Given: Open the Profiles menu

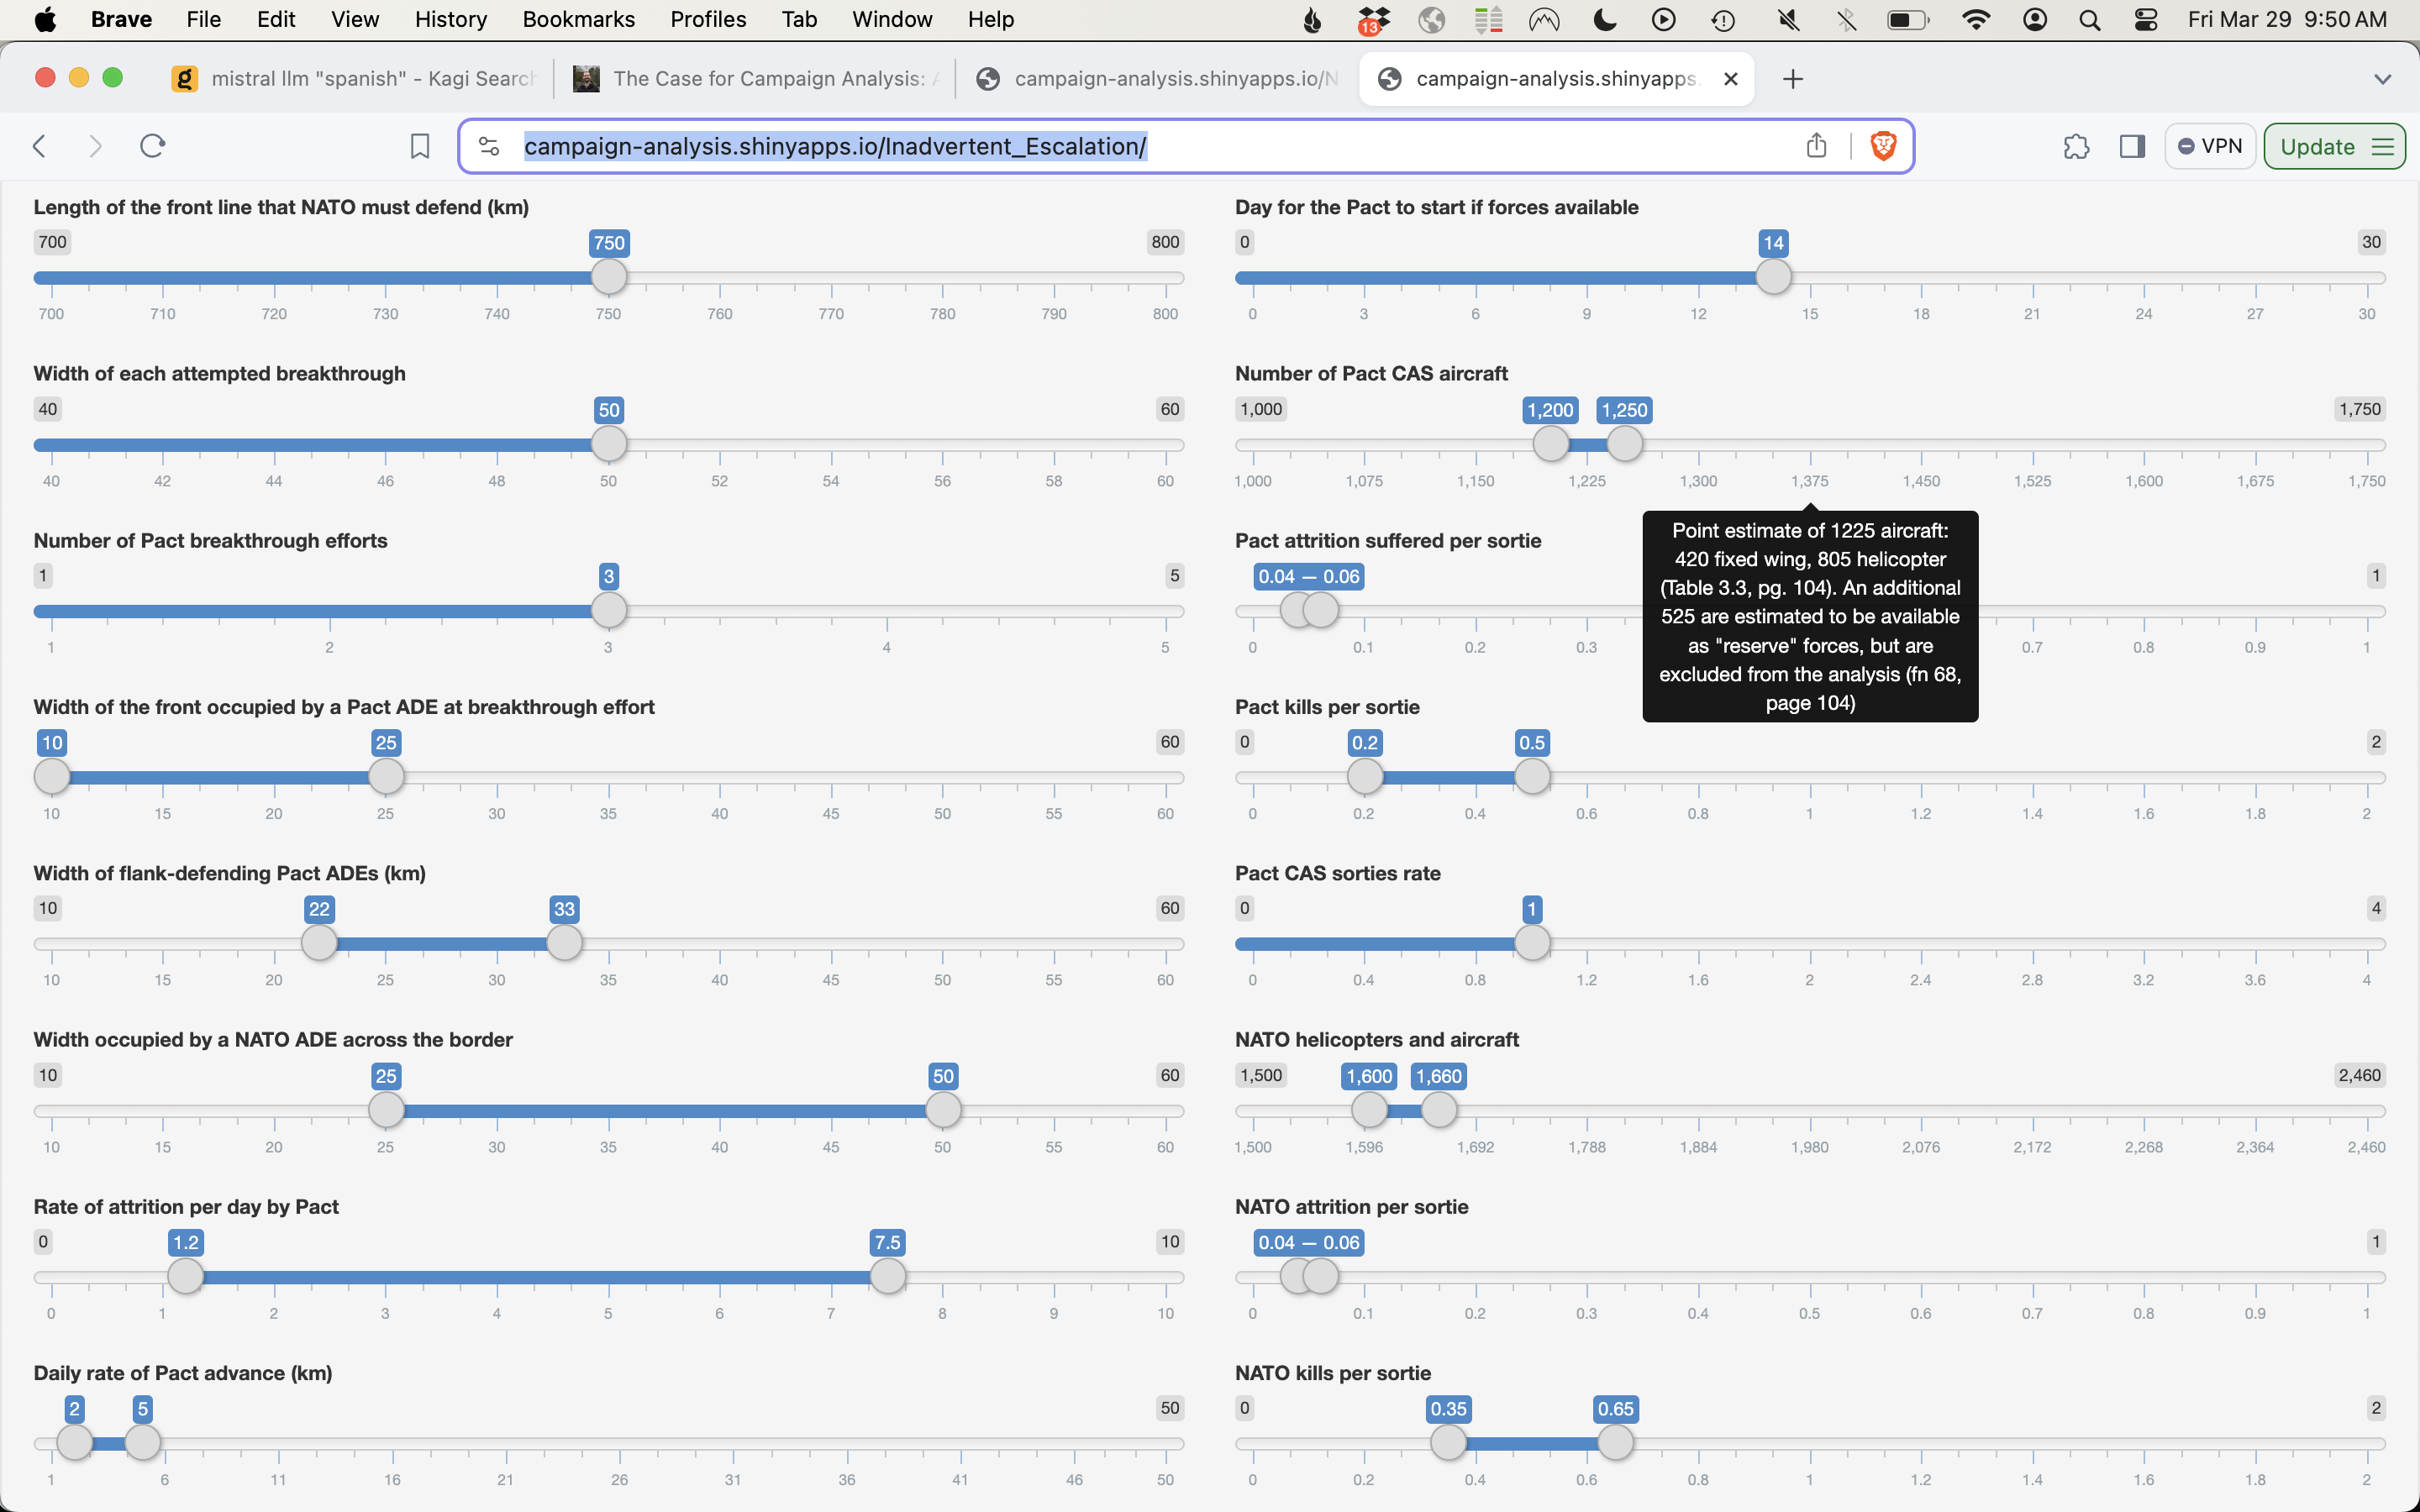Looking at the screenshot, I should point(708,19).
